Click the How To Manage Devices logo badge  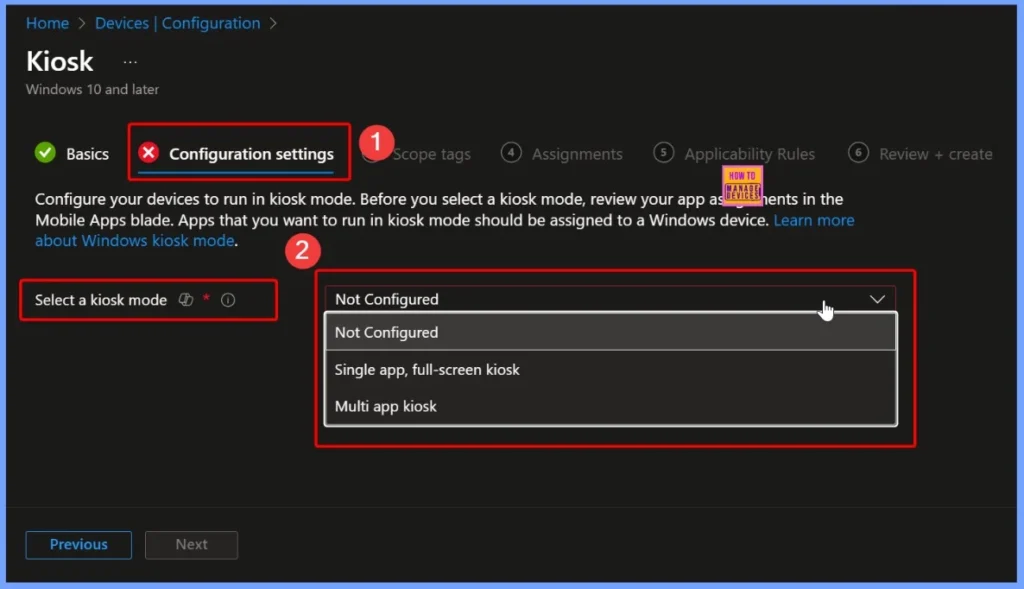click(x=742, y=183)
